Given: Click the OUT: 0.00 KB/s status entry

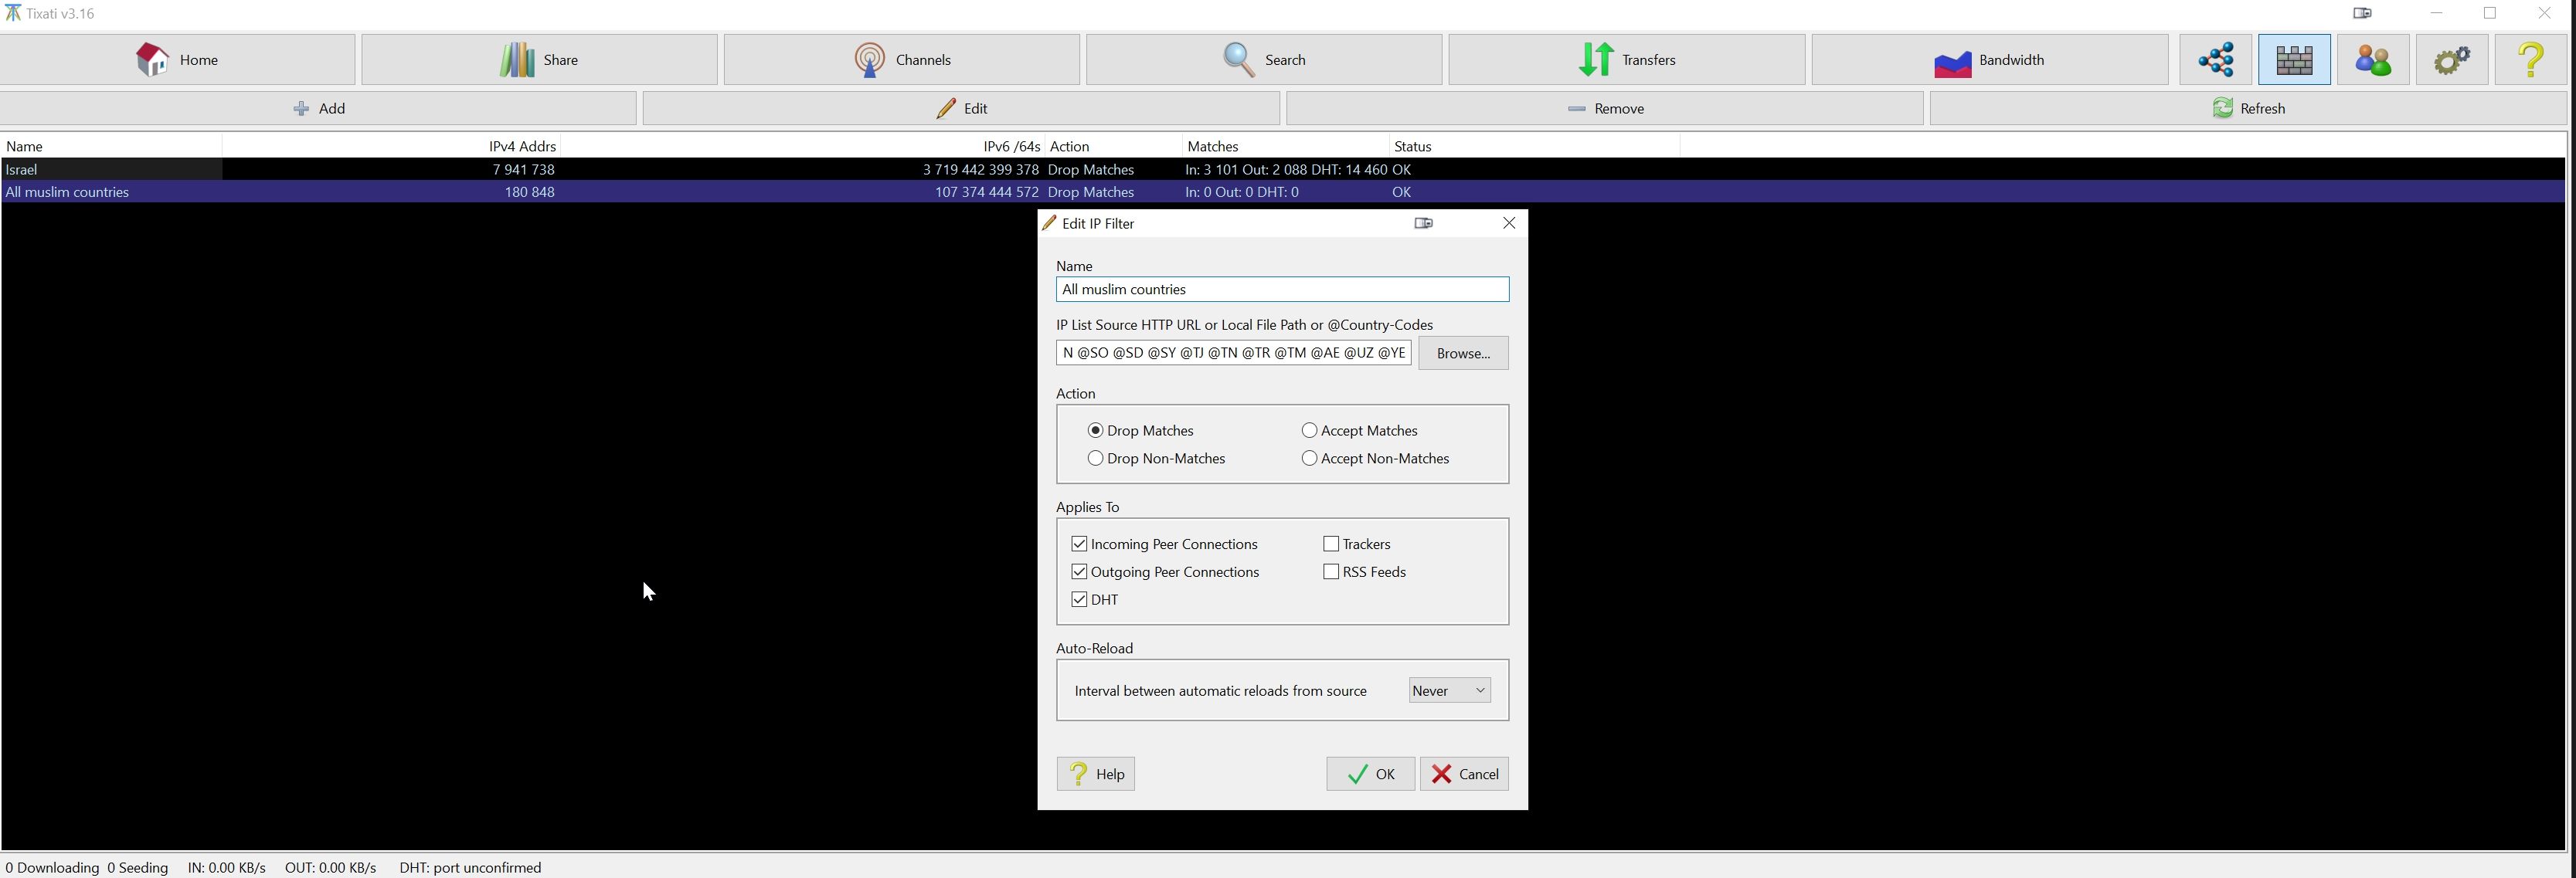Looking at the screenshot, I should [330, 867].
